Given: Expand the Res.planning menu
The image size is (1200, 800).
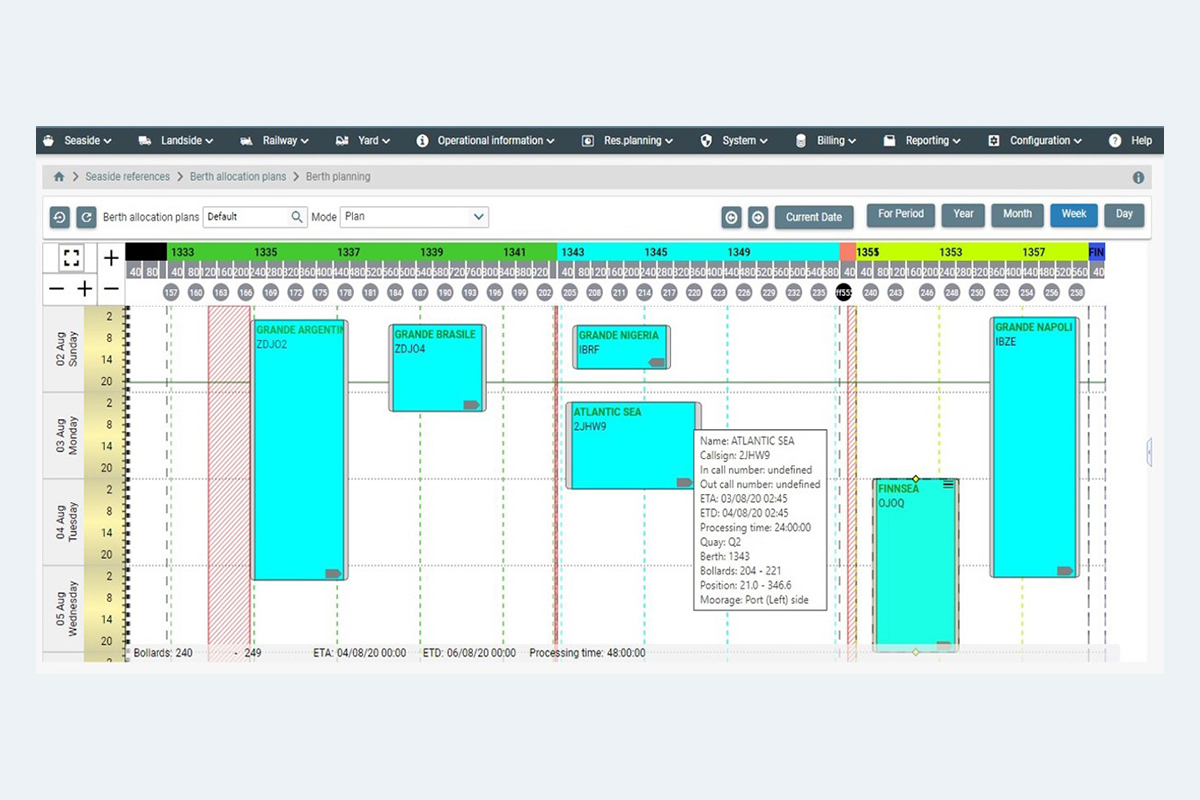Looking at the screenshot, I should tap(627, 141).
